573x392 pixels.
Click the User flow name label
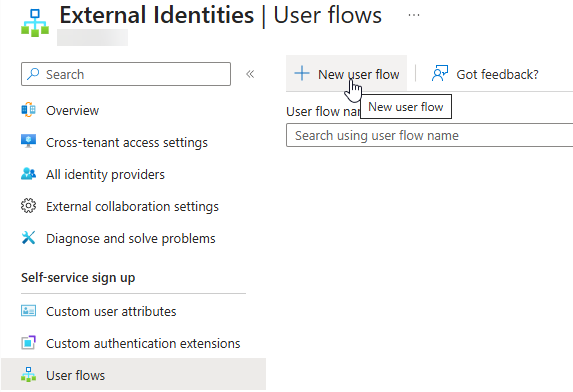[x=323, y=111]
